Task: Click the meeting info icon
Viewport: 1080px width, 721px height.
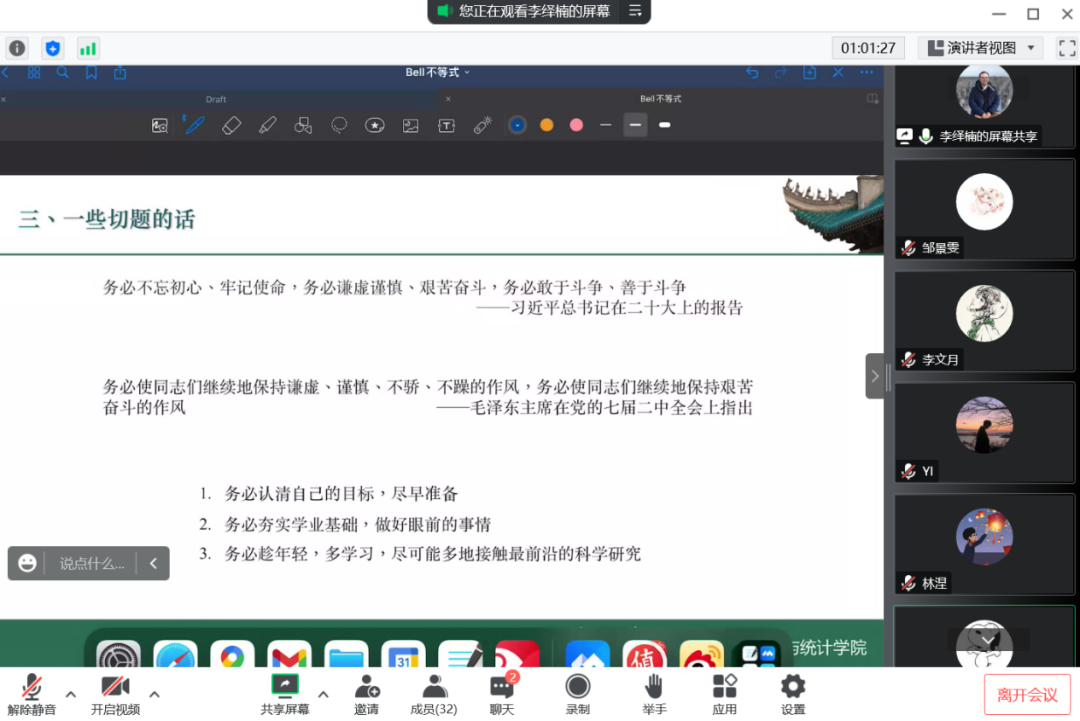Action: pos(17,48)
